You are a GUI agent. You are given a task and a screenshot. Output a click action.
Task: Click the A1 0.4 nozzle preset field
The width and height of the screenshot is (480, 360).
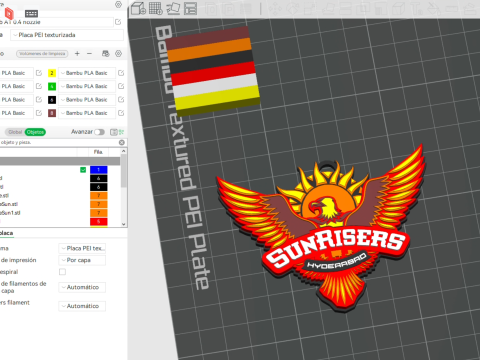(57, 22)
